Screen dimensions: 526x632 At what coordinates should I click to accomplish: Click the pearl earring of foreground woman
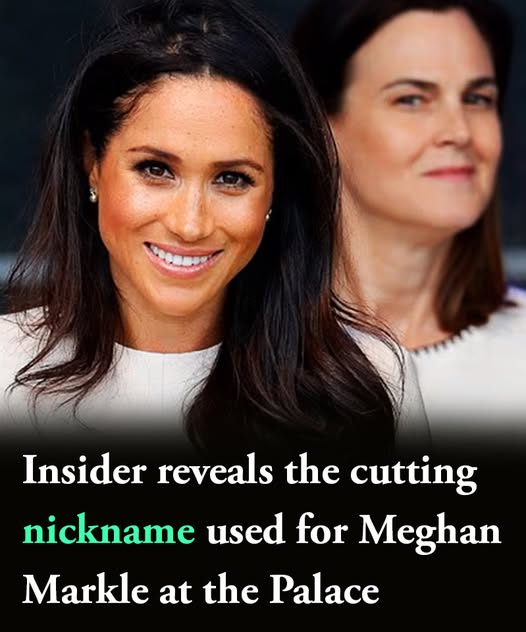(x=93, y=195)
